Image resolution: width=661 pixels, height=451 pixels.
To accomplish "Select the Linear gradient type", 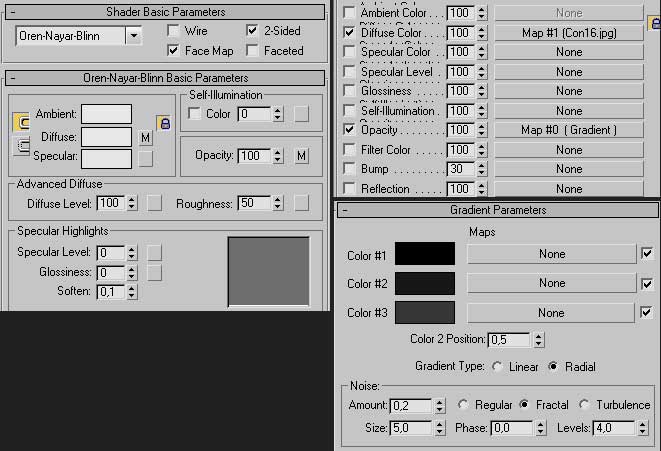I will point(497,367).
